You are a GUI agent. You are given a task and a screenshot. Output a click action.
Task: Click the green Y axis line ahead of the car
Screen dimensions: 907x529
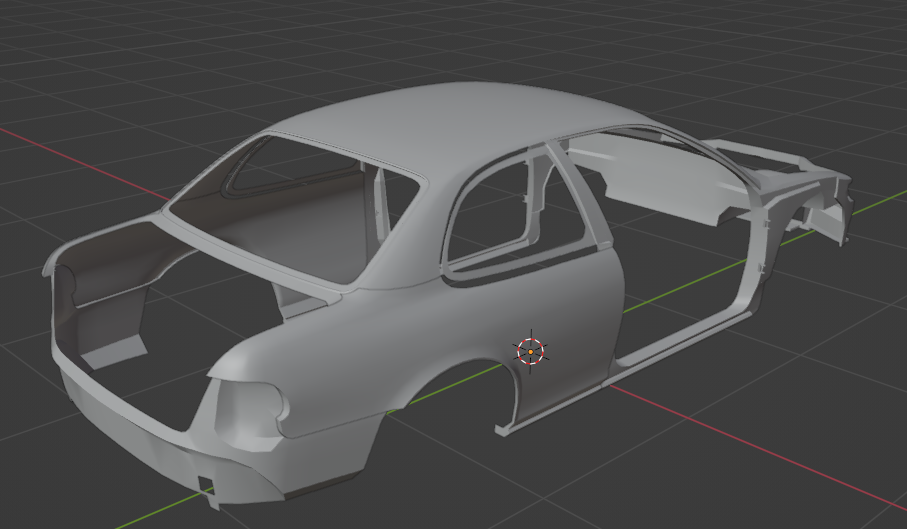(880, 201)
